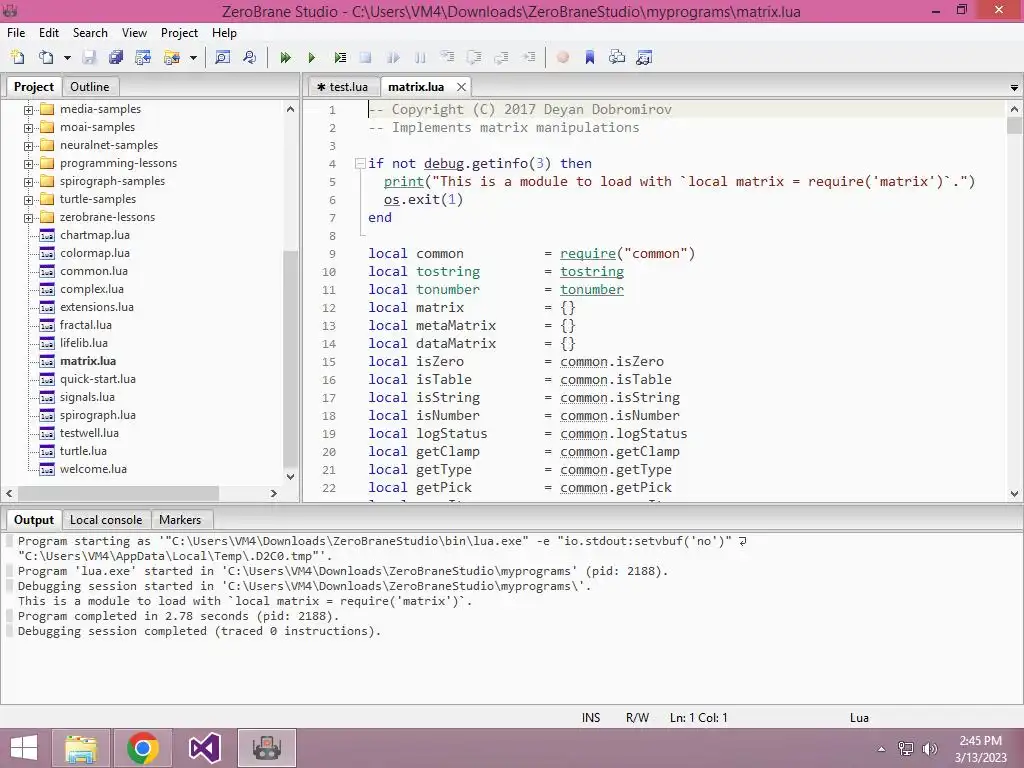This screenshot has width=1024, height=768.
Task: Expand the turtle-samples folder
Action: pos(28,200)
